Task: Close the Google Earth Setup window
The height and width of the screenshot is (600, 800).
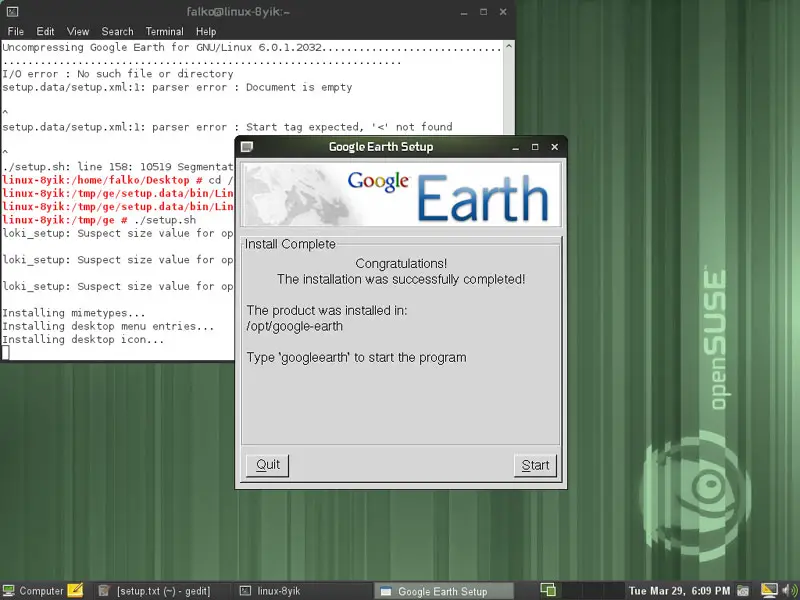Action: click(555, 147)
